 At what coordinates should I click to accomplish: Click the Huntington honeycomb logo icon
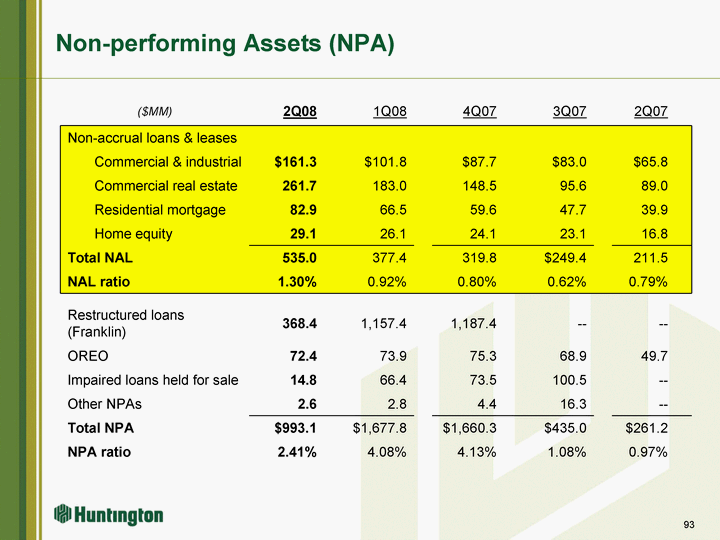tap(63, 515)
